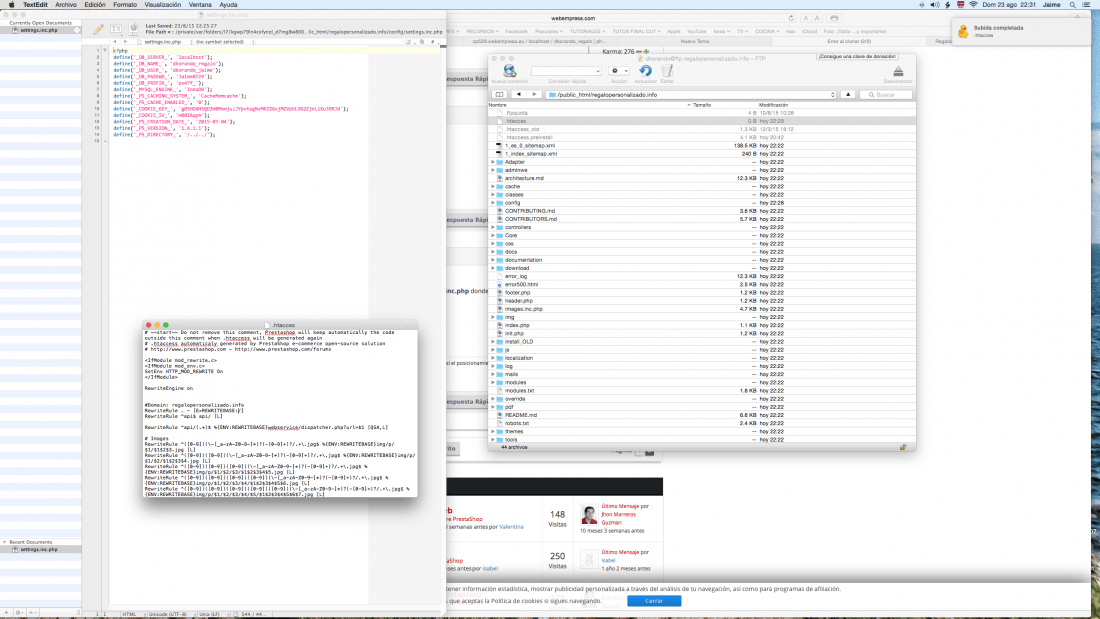Select the architecture.md file
Image resolution: width=1100 pixels, height=619 pixels.
524,178
